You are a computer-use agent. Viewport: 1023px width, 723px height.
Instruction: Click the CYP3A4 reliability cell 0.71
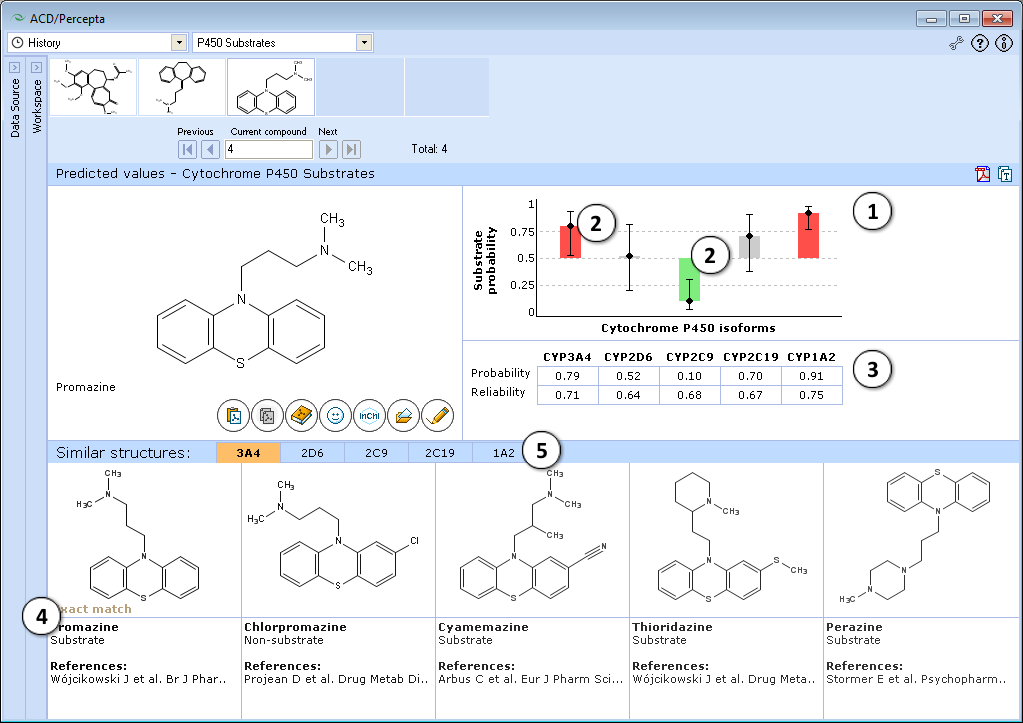[568, 395]
